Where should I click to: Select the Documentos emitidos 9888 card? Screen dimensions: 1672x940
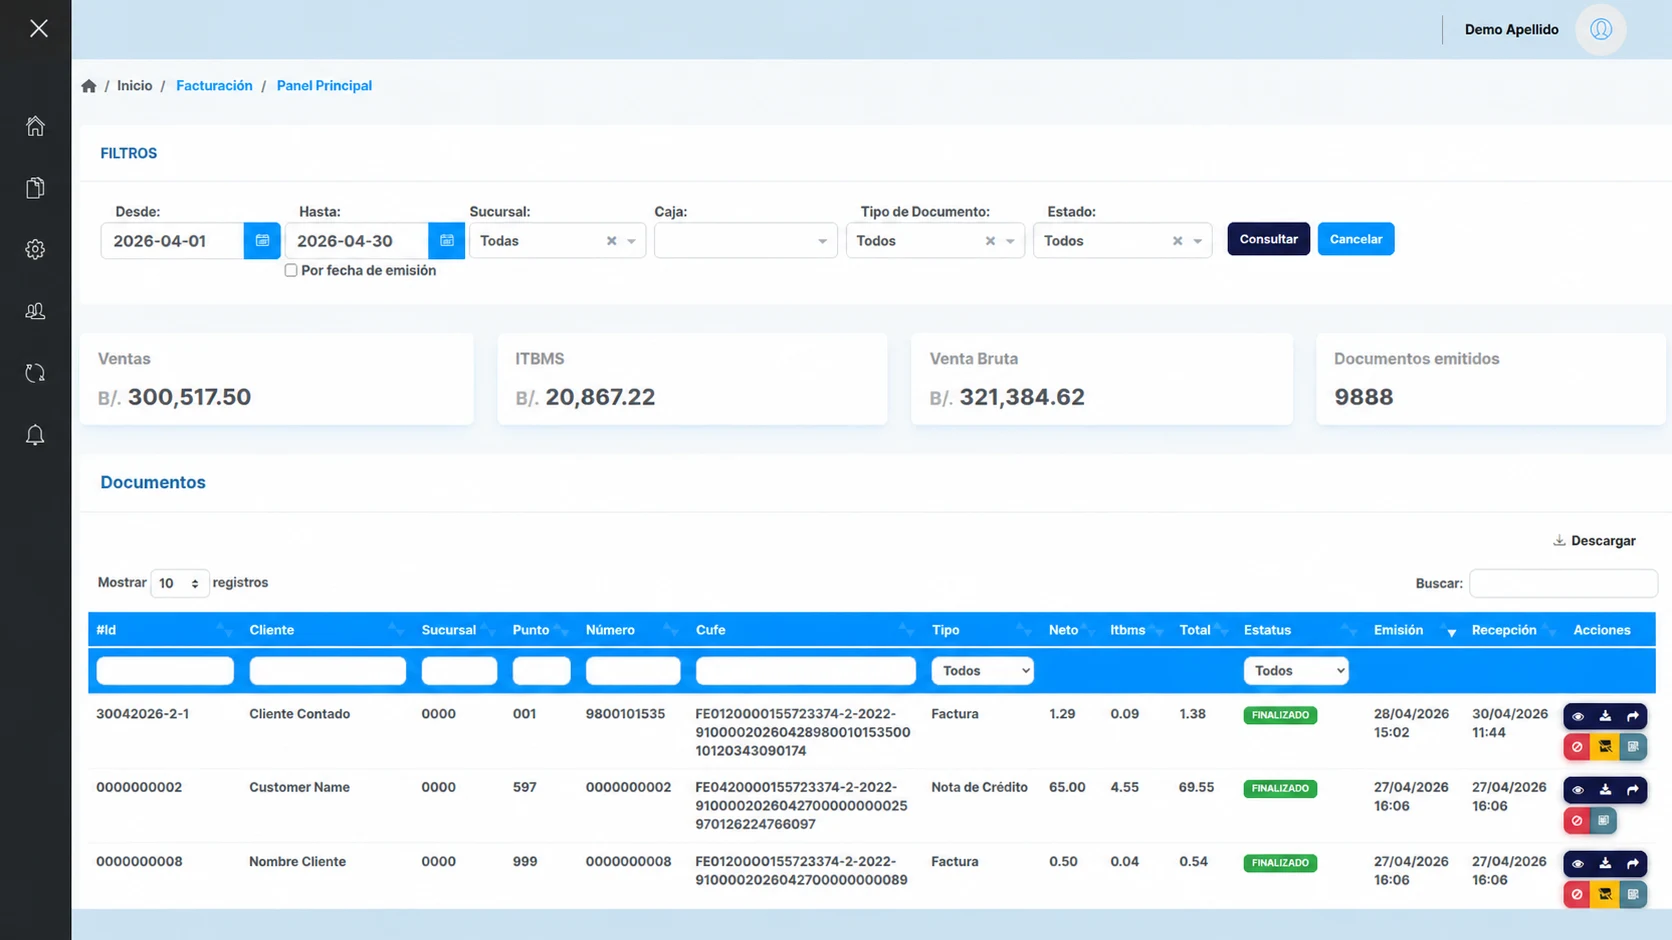1490,379
